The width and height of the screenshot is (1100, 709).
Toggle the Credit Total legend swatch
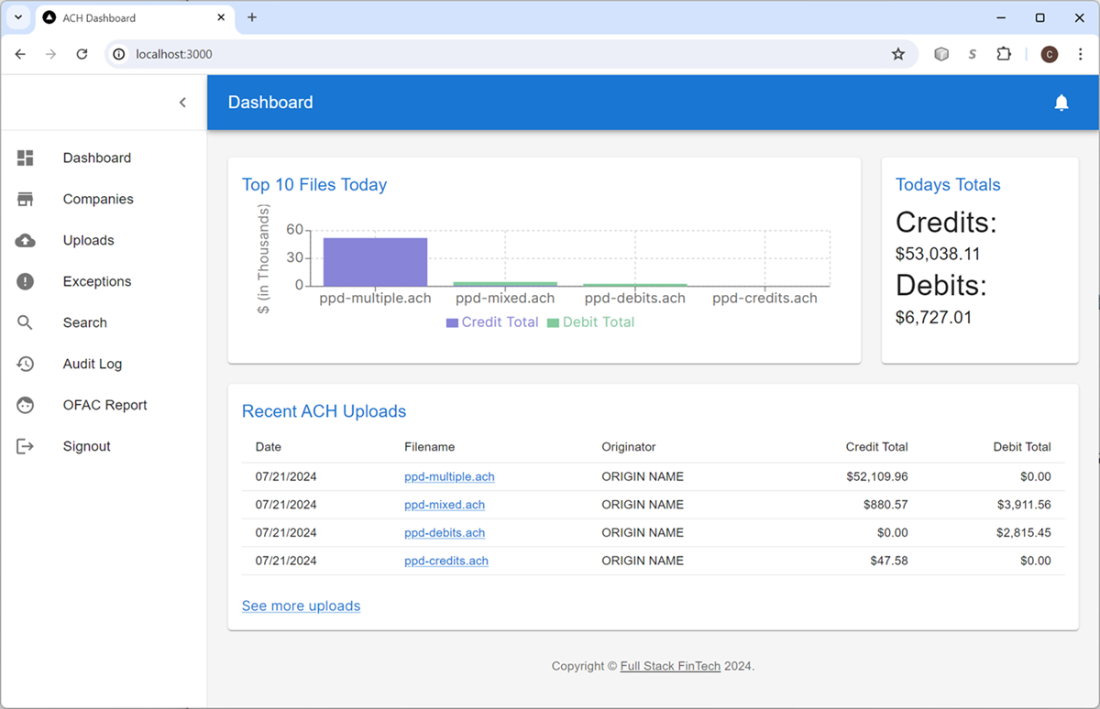click(452, 323)
